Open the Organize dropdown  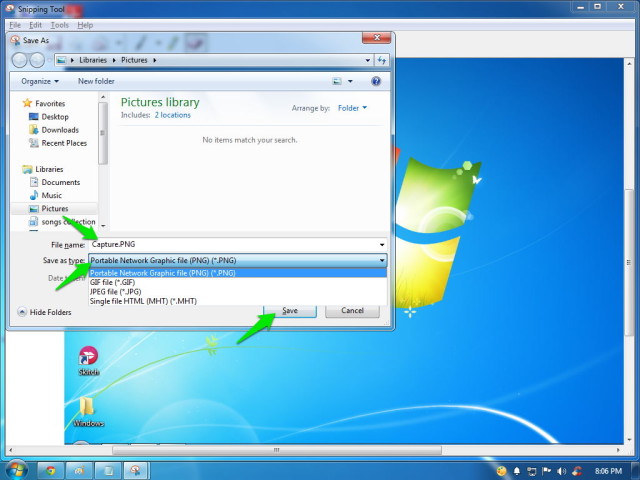pyautogui.click(x=40, y=81)
